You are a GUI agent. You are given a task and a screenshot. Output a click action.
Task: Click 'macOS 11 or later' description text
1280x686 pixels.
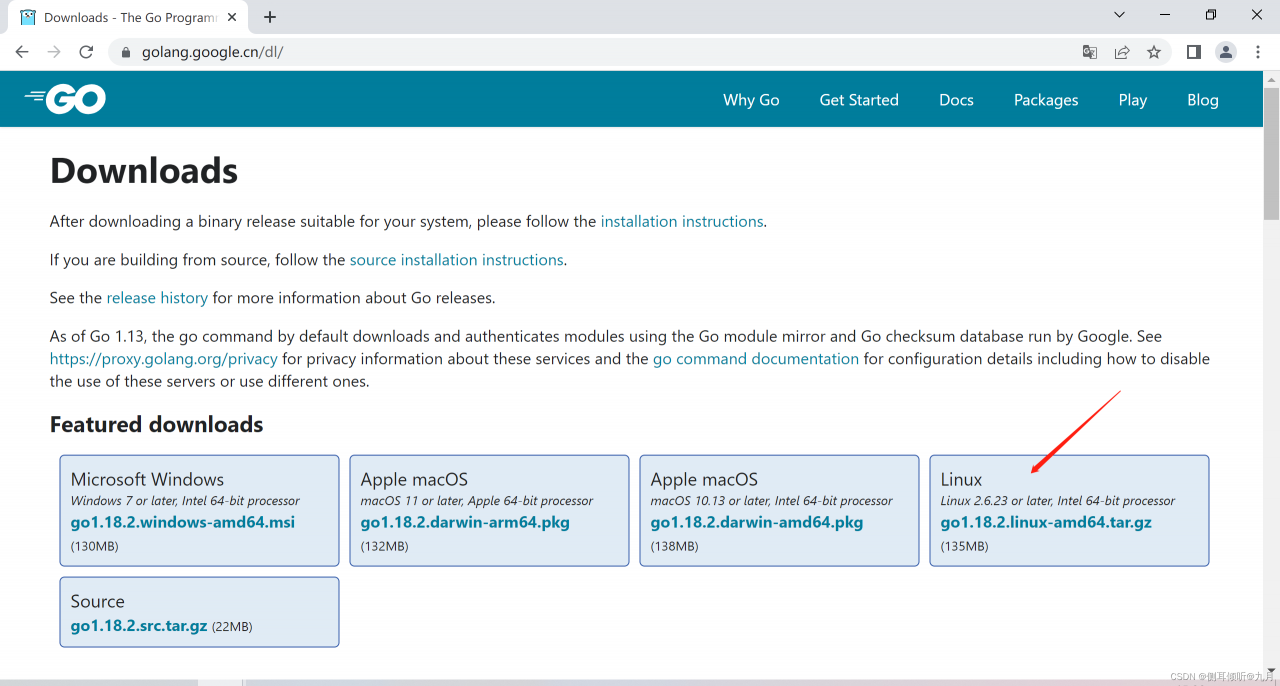(x=476, y=501)
